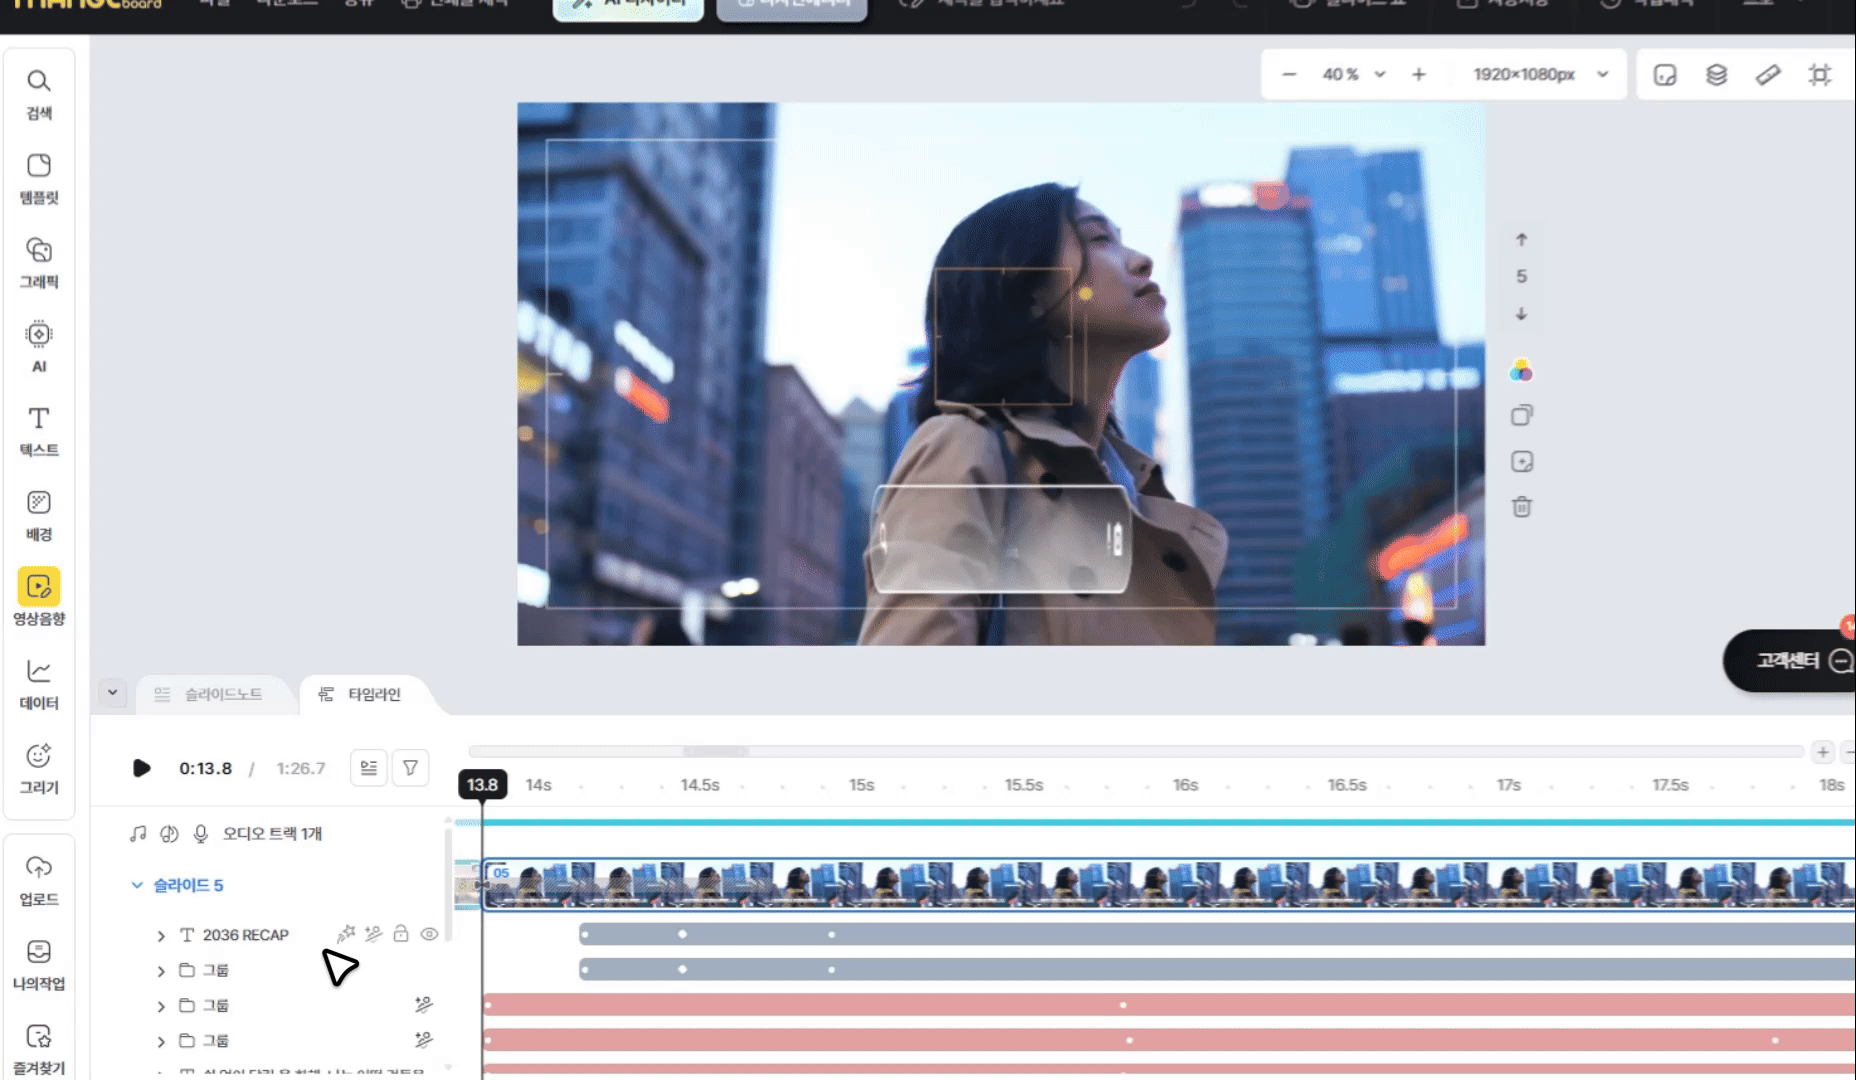Expand the 2036 RECAP text layer

tap(161, 936)
